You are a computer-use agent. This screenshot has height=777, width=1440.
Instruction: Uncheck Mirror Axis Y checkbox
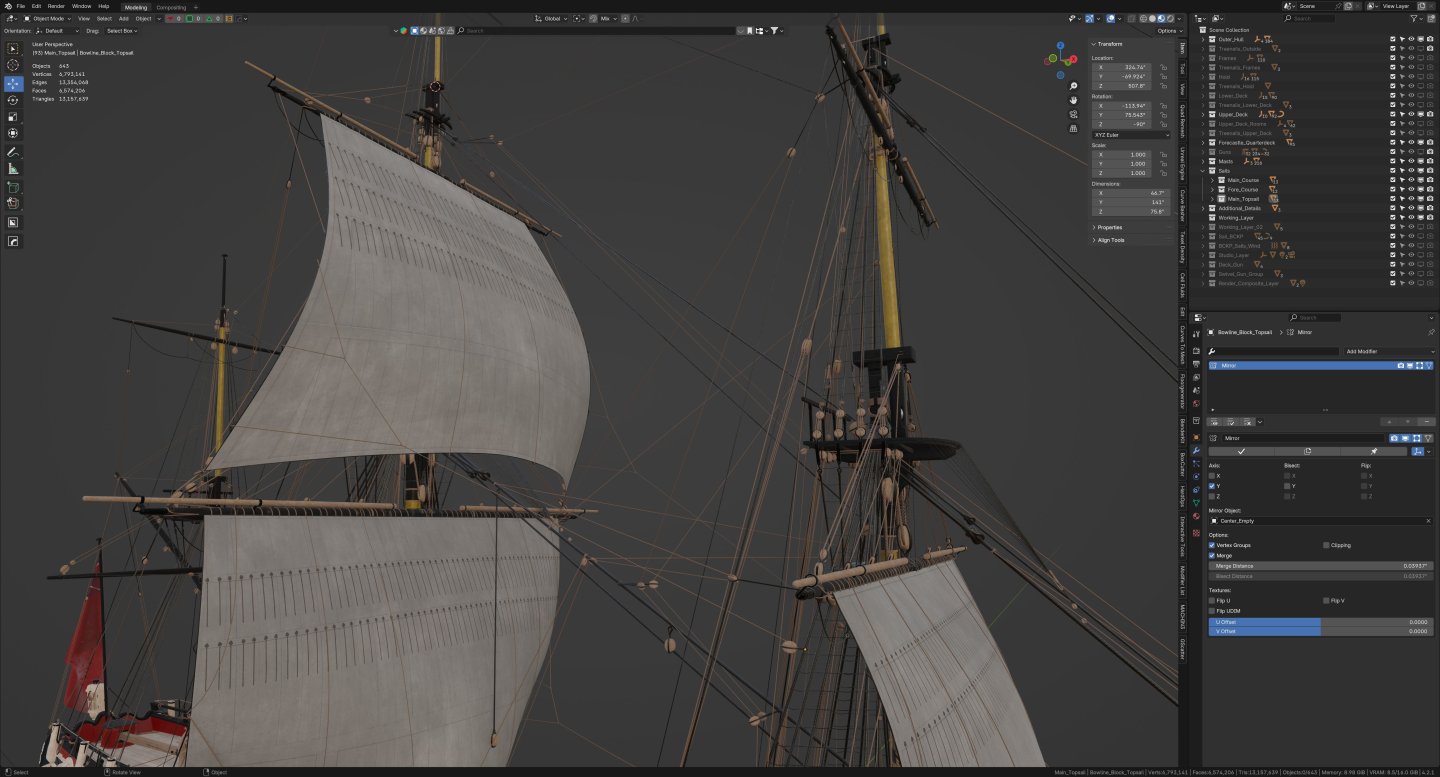click(x=1212, y=486)
